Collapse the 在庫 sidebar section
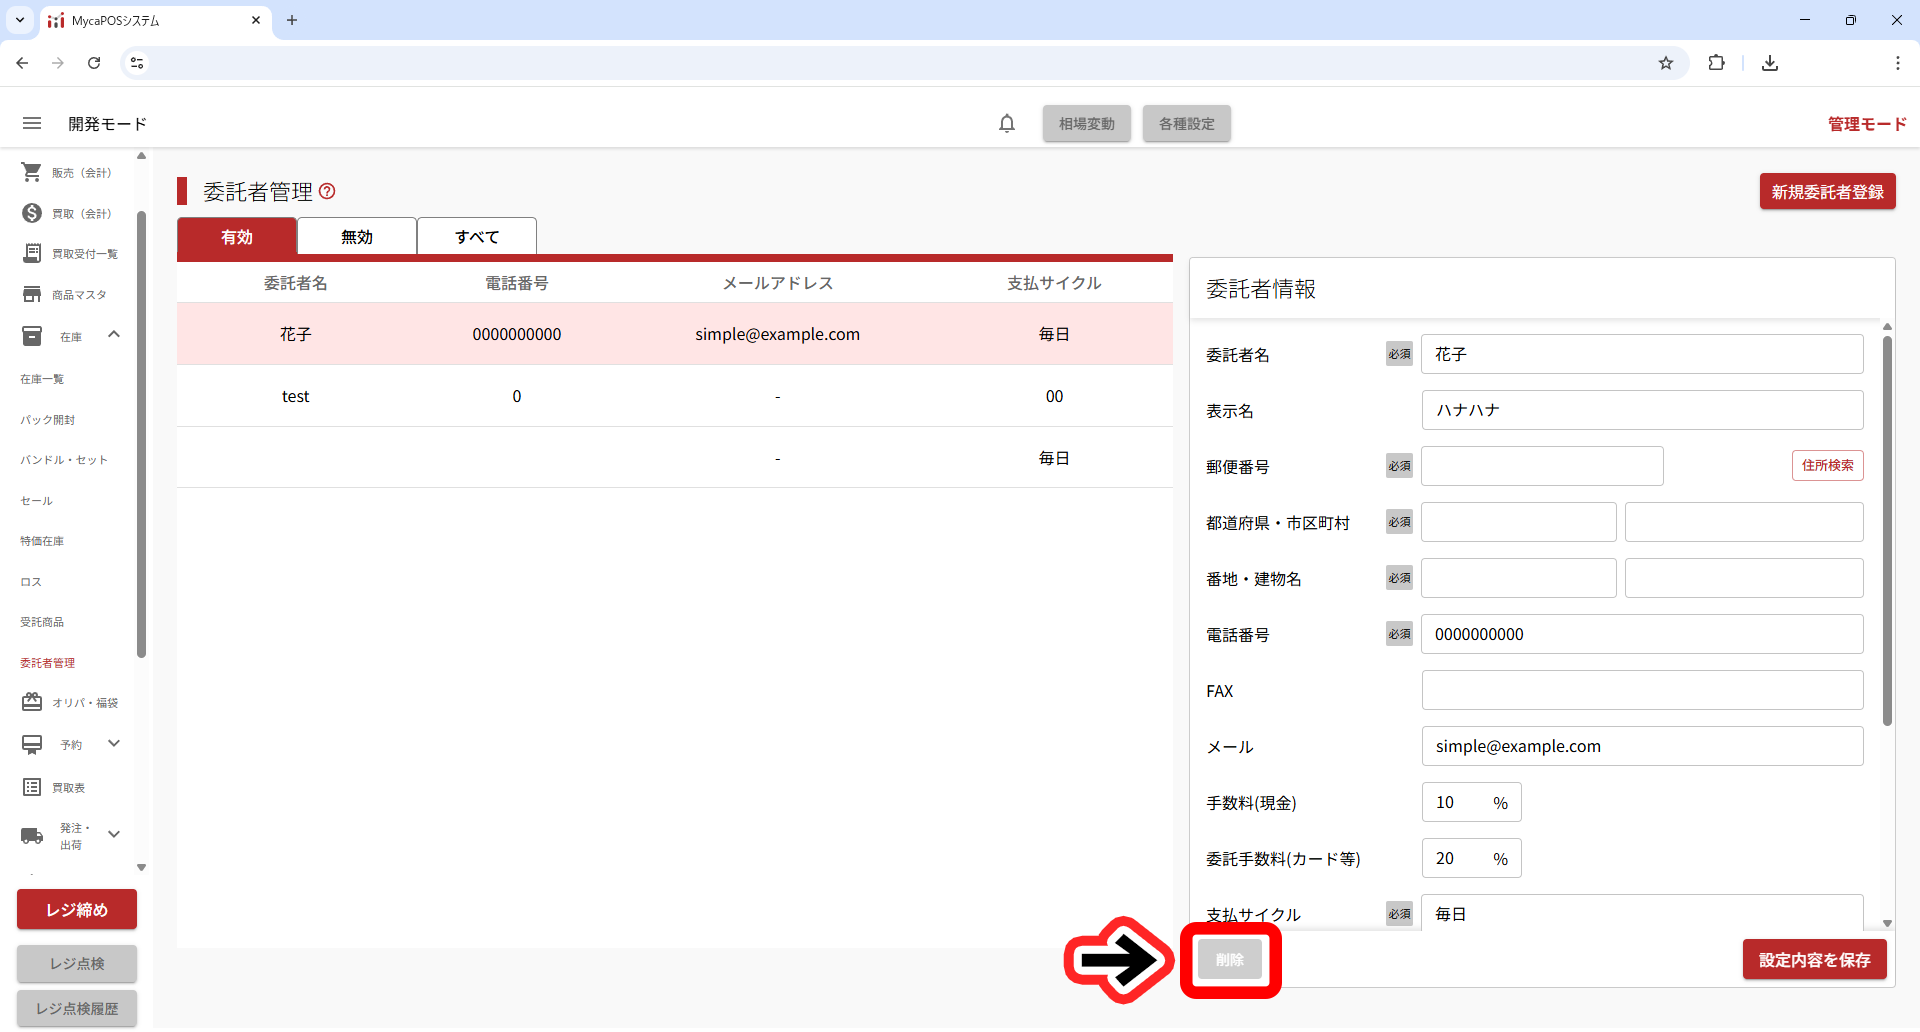 (x=114, y=335)
